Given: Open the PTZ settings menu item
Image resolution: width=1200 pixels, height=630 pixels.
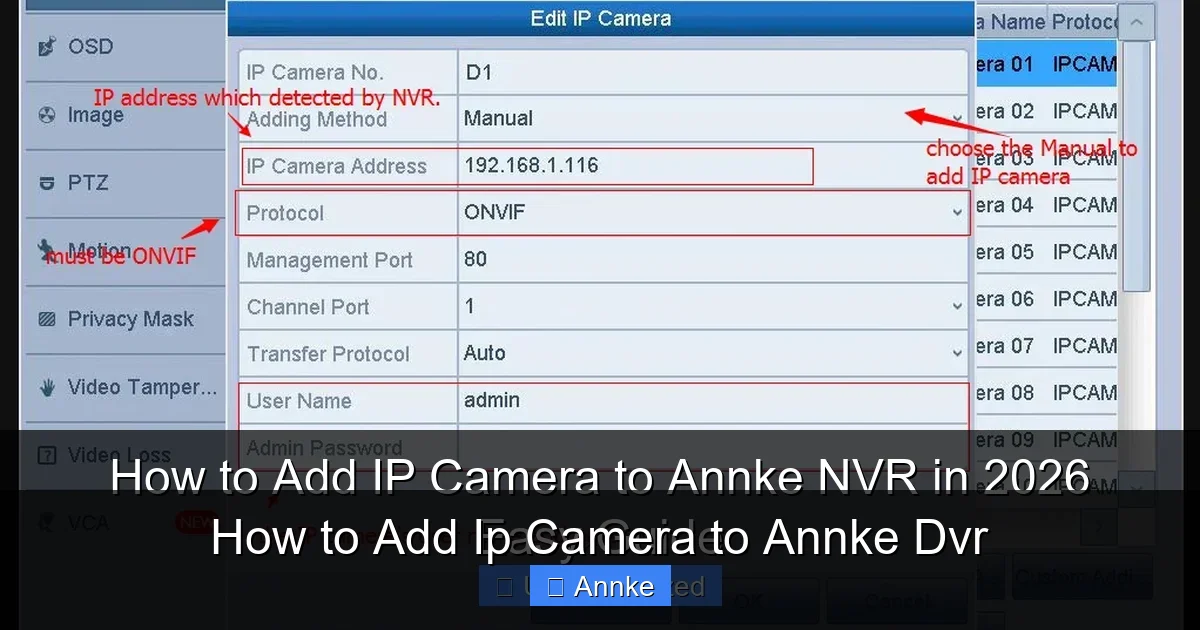Looking at the screenshot, I should (x=124, y=183).
